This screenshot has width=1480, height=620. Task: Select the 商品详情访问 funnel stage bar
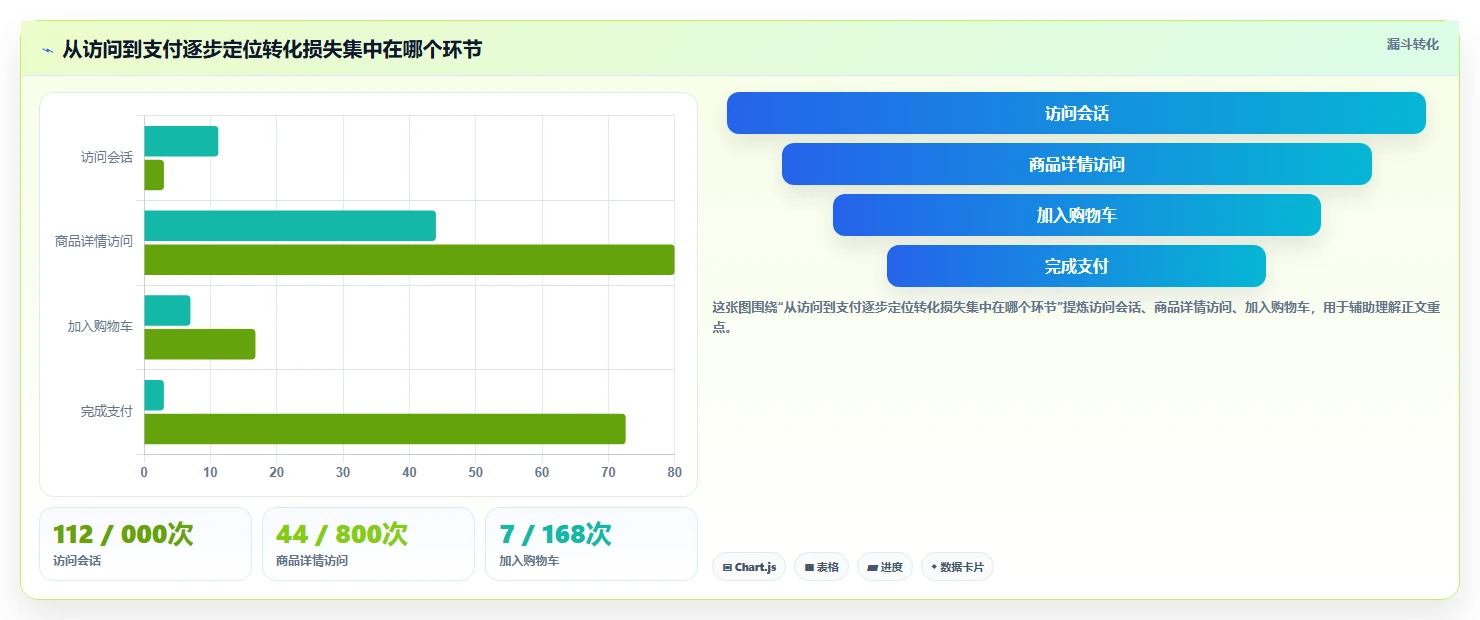click(x=1076, y=164)
